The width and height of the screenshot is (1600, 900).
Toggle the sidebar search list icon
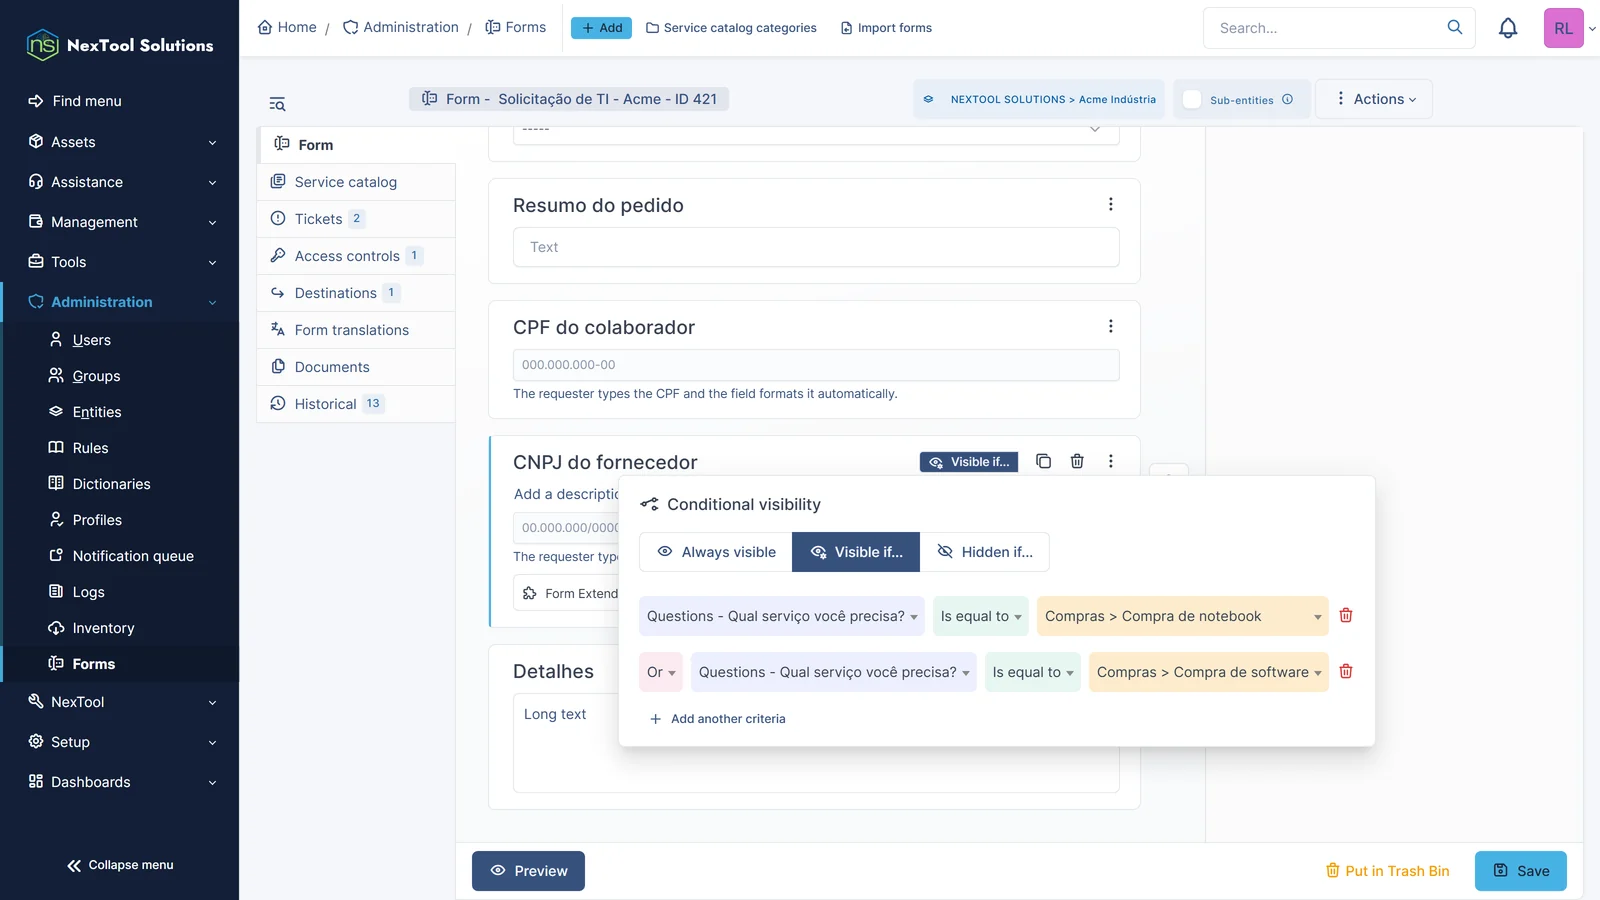tap(277, 104)
